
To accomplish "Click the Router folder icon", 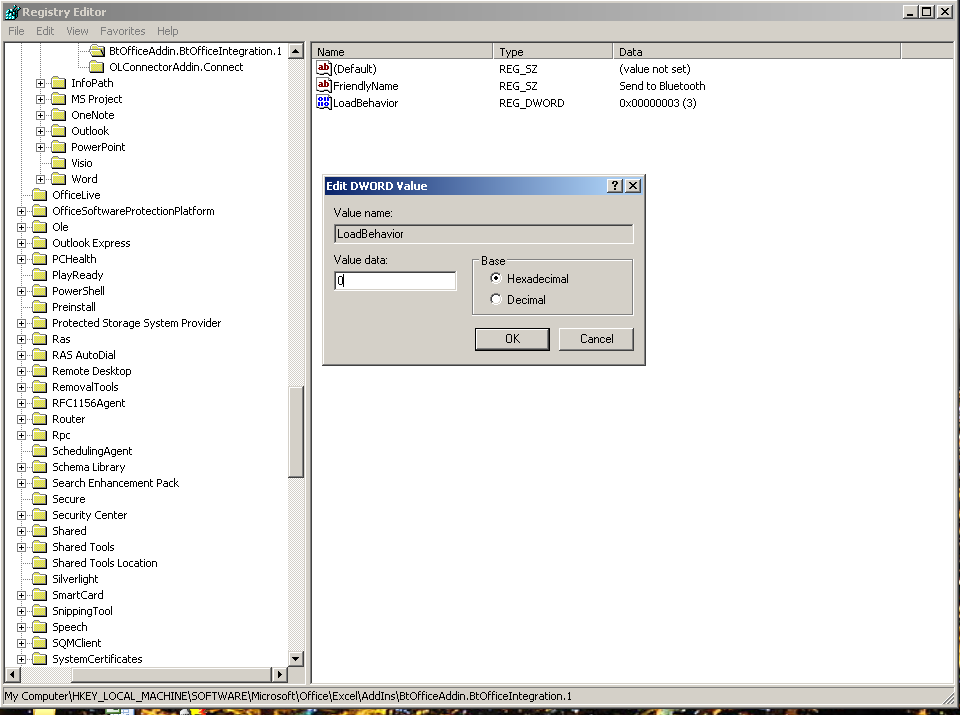I will (40, 419).
